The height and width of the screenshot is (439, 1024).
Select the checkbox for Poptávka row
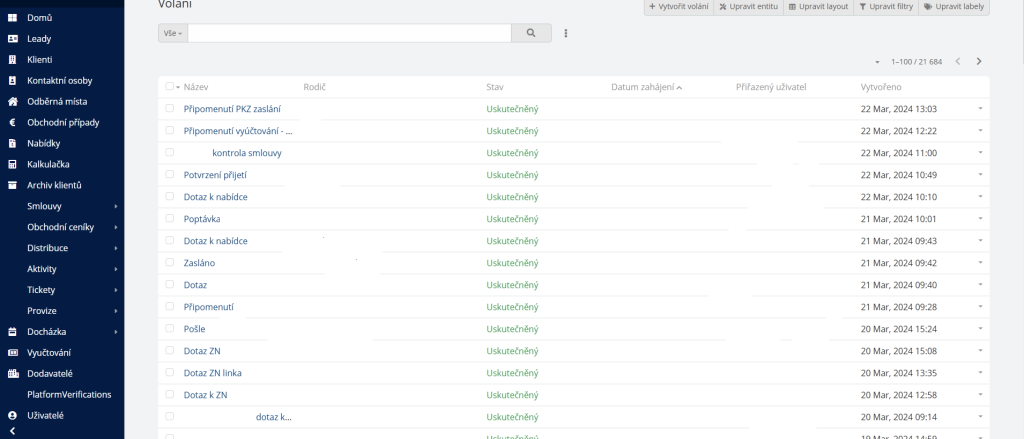pos(170,218)
